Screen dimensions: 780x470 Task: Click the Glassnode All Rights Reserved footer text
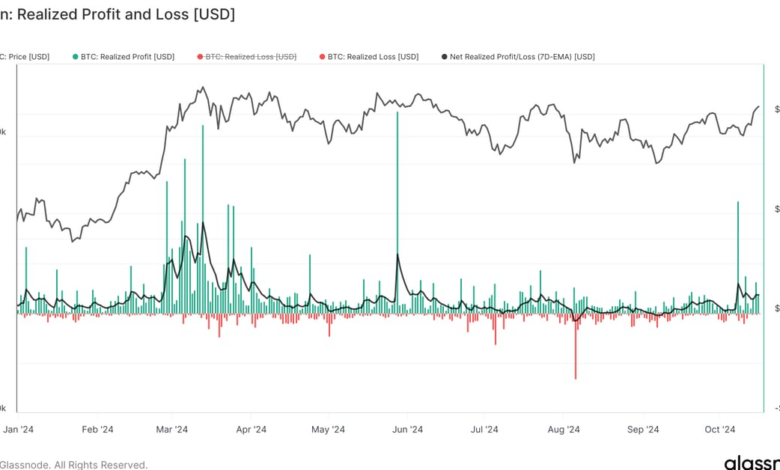[x=74, y=464]
